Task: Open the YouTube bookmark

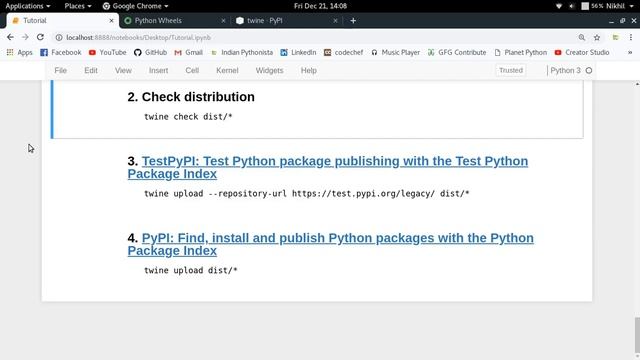Action: (x=107, y=52)
